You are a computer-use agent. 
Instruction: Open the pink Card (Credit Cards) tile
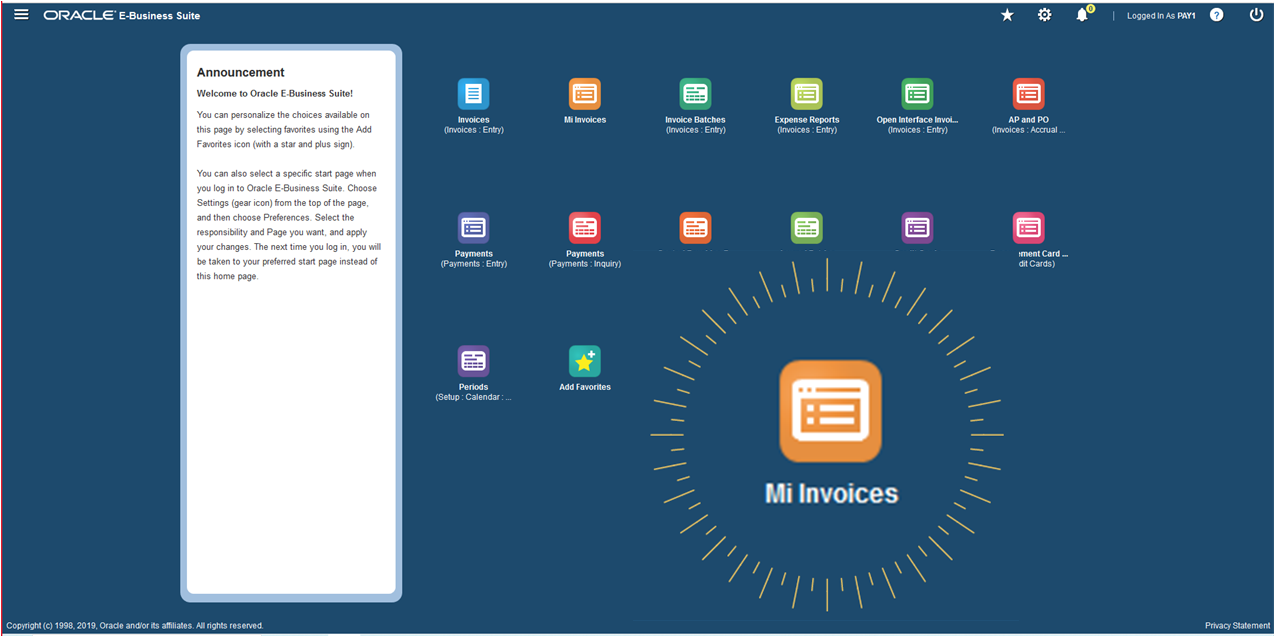[x=1028, y=228]
